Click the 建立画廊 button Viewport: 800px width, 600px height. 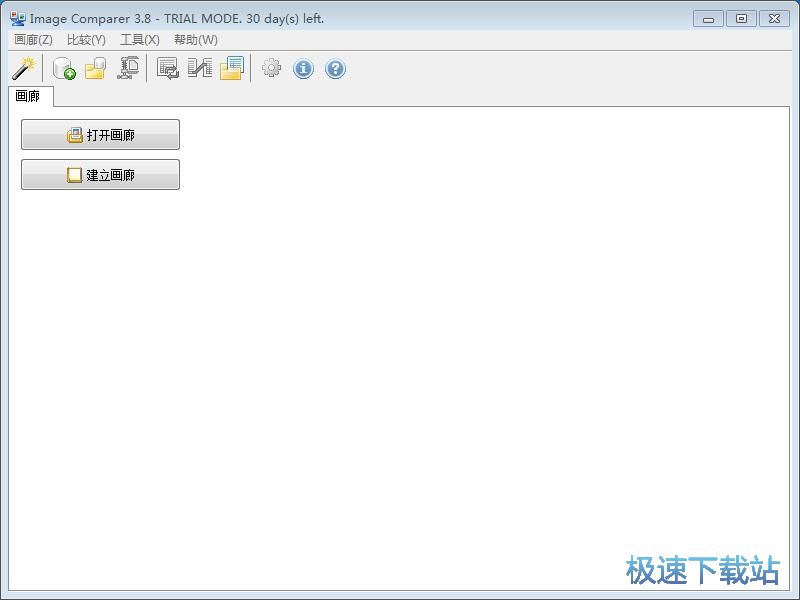[x=101, y=174]
